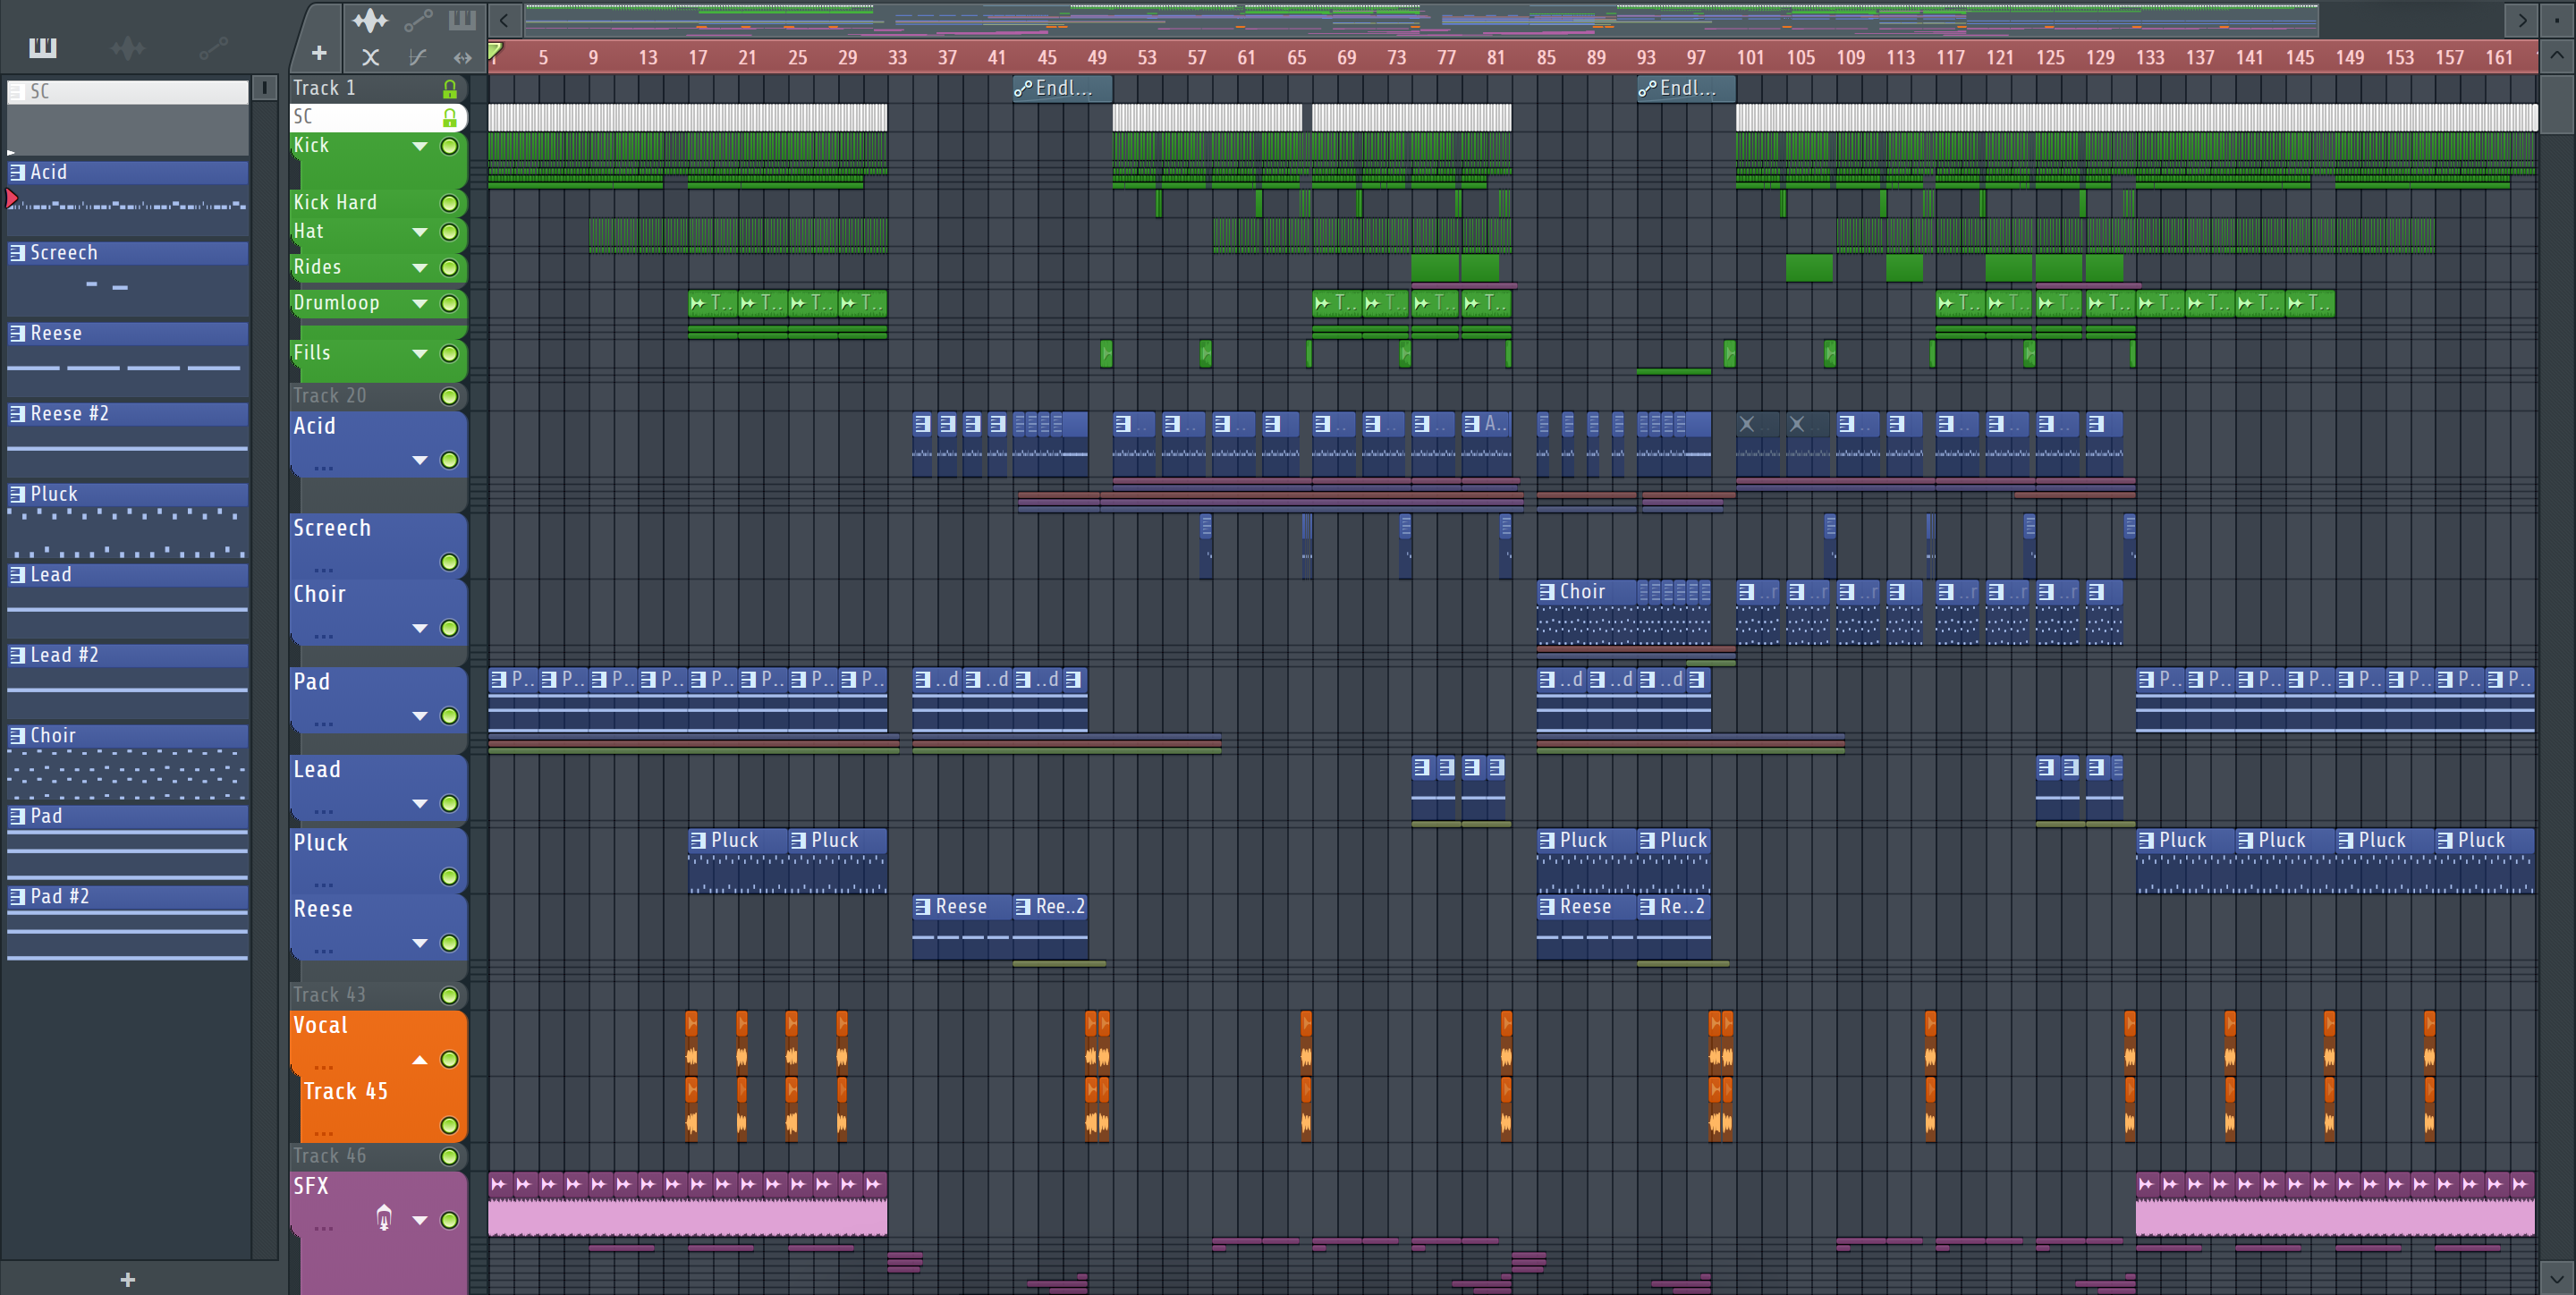Collapse the Reese track group arrow

[420, 944]
